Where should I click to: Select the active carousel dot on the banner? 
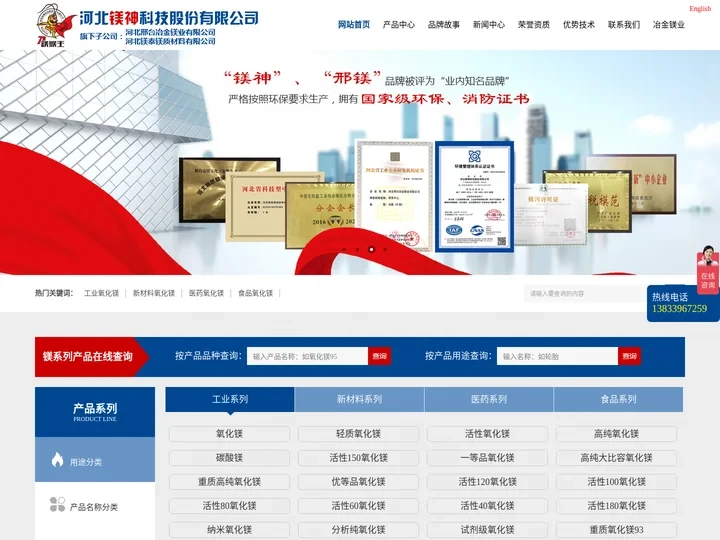(x=371, y=249)
